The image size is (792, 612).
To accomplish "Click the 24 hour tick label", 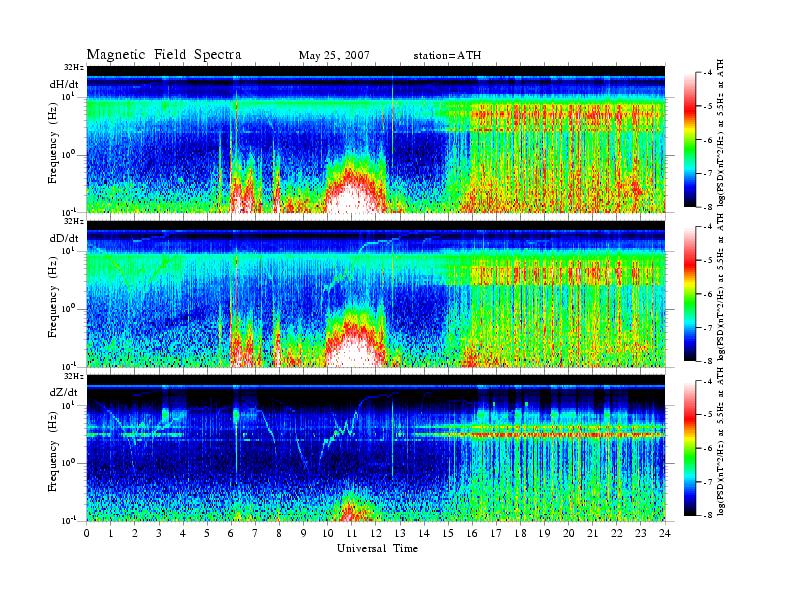I will click(x=665, y=533).
